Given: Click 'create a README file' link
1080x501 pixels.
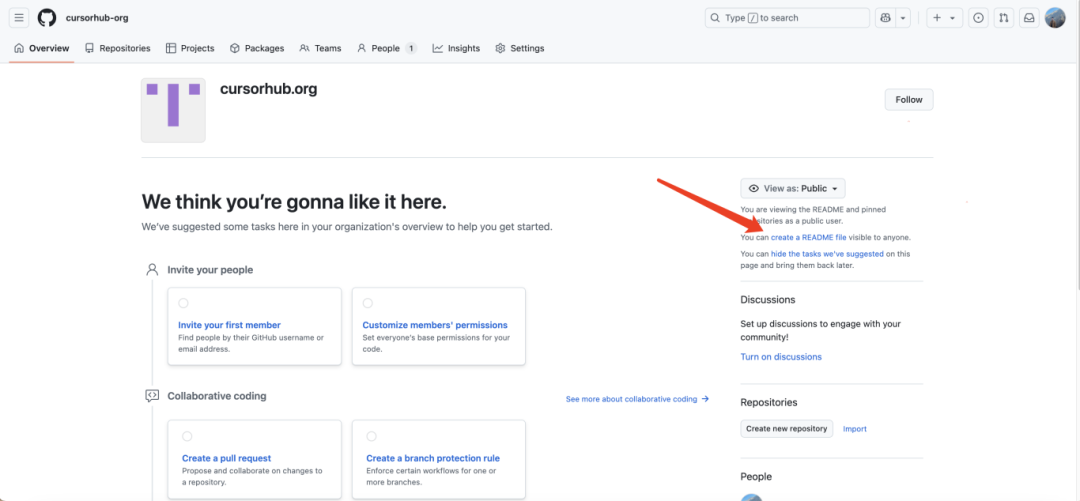Looking at the screenshot, I should (808, 238).
